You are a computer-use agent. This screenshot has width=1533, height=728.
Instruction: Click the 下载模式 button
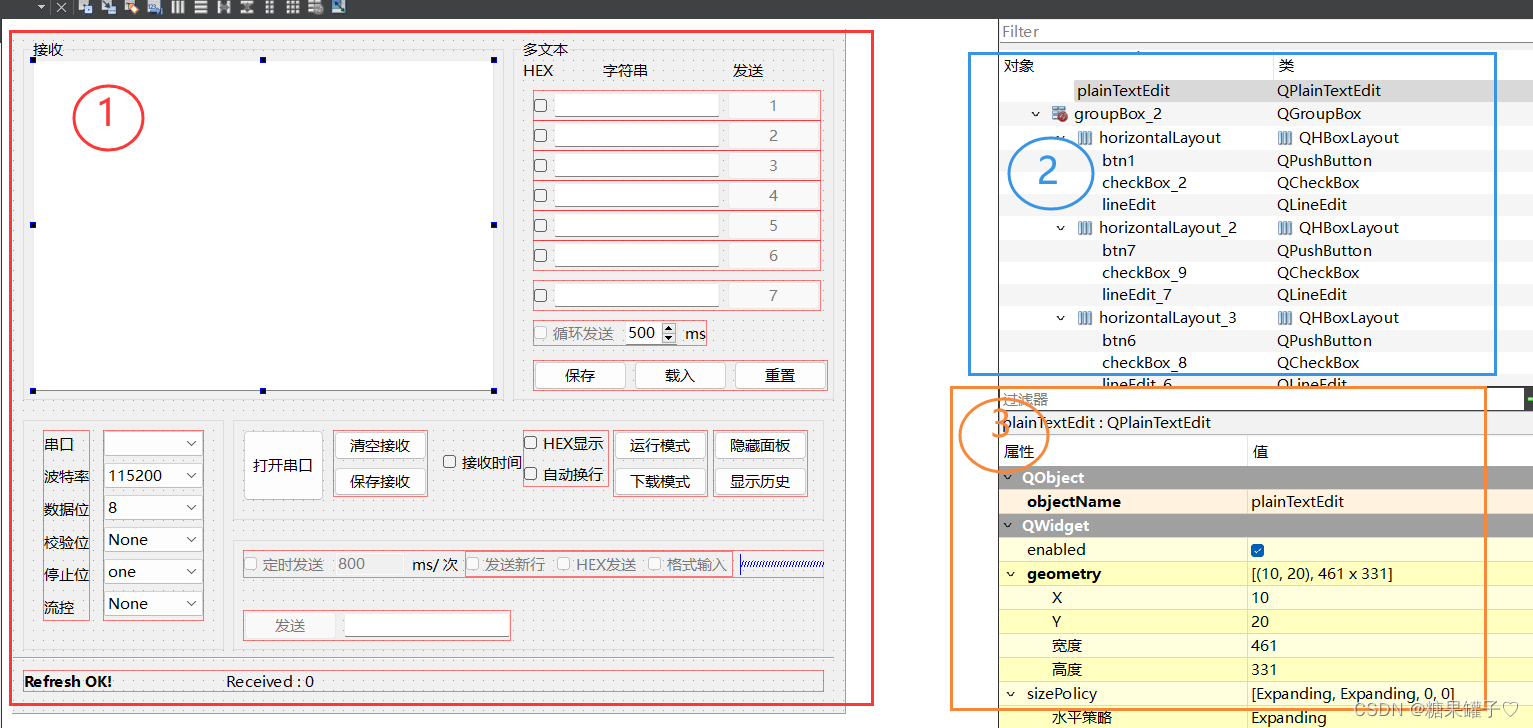(x=660, y=481)
